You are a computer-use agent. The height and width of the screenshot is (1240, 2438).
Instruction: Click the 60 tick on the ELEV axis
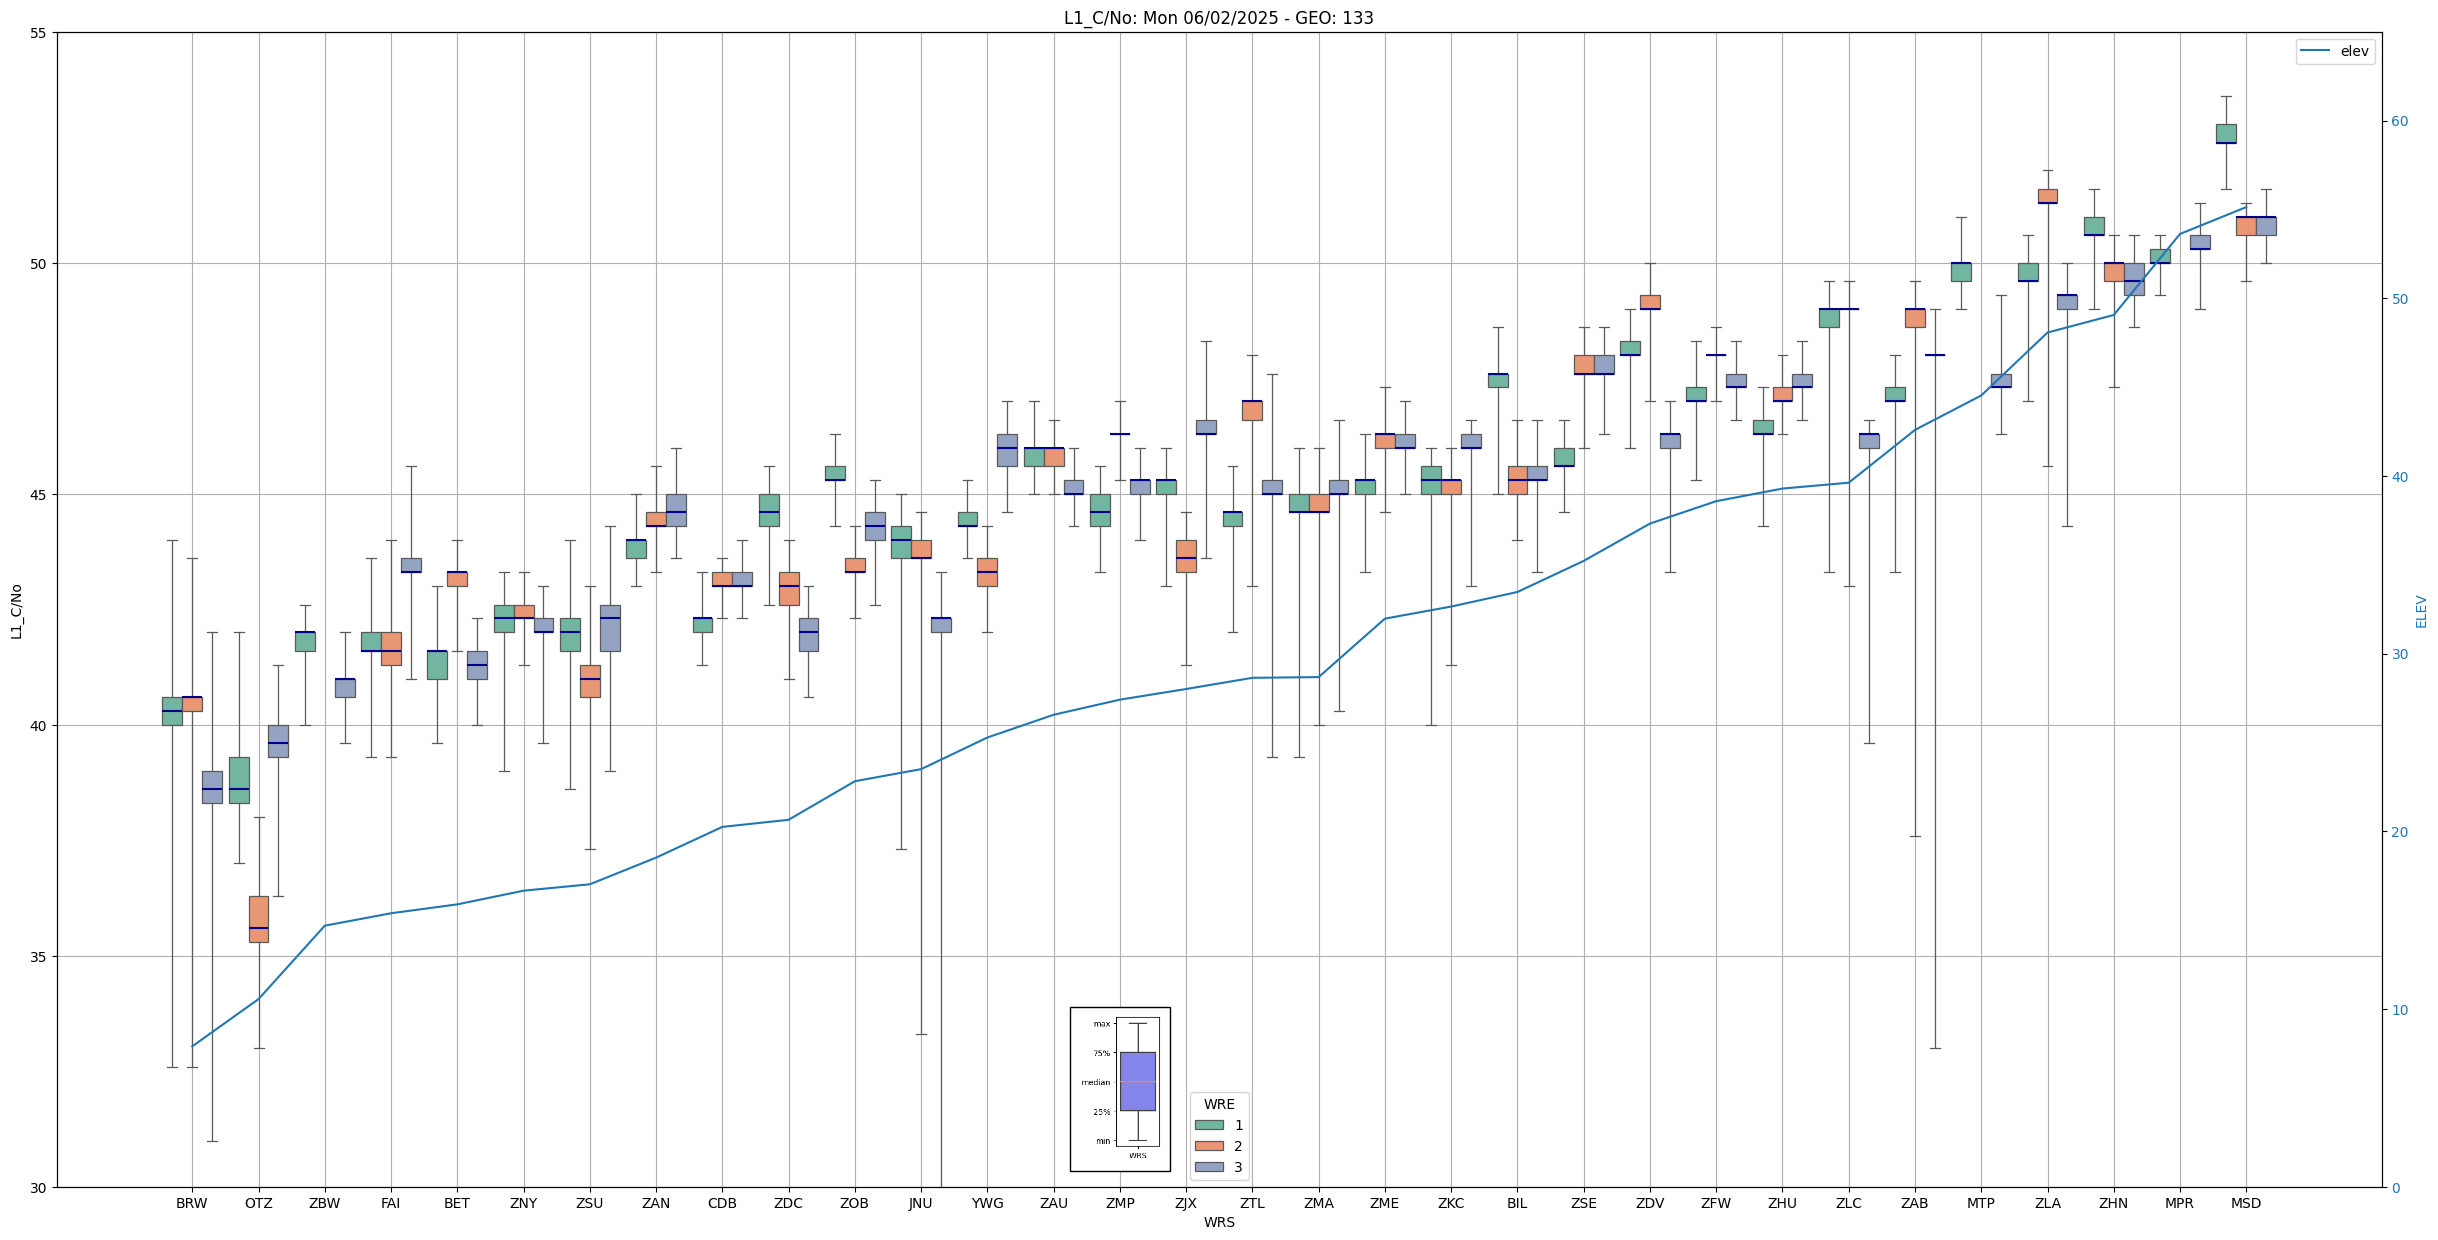[2399, 122]
